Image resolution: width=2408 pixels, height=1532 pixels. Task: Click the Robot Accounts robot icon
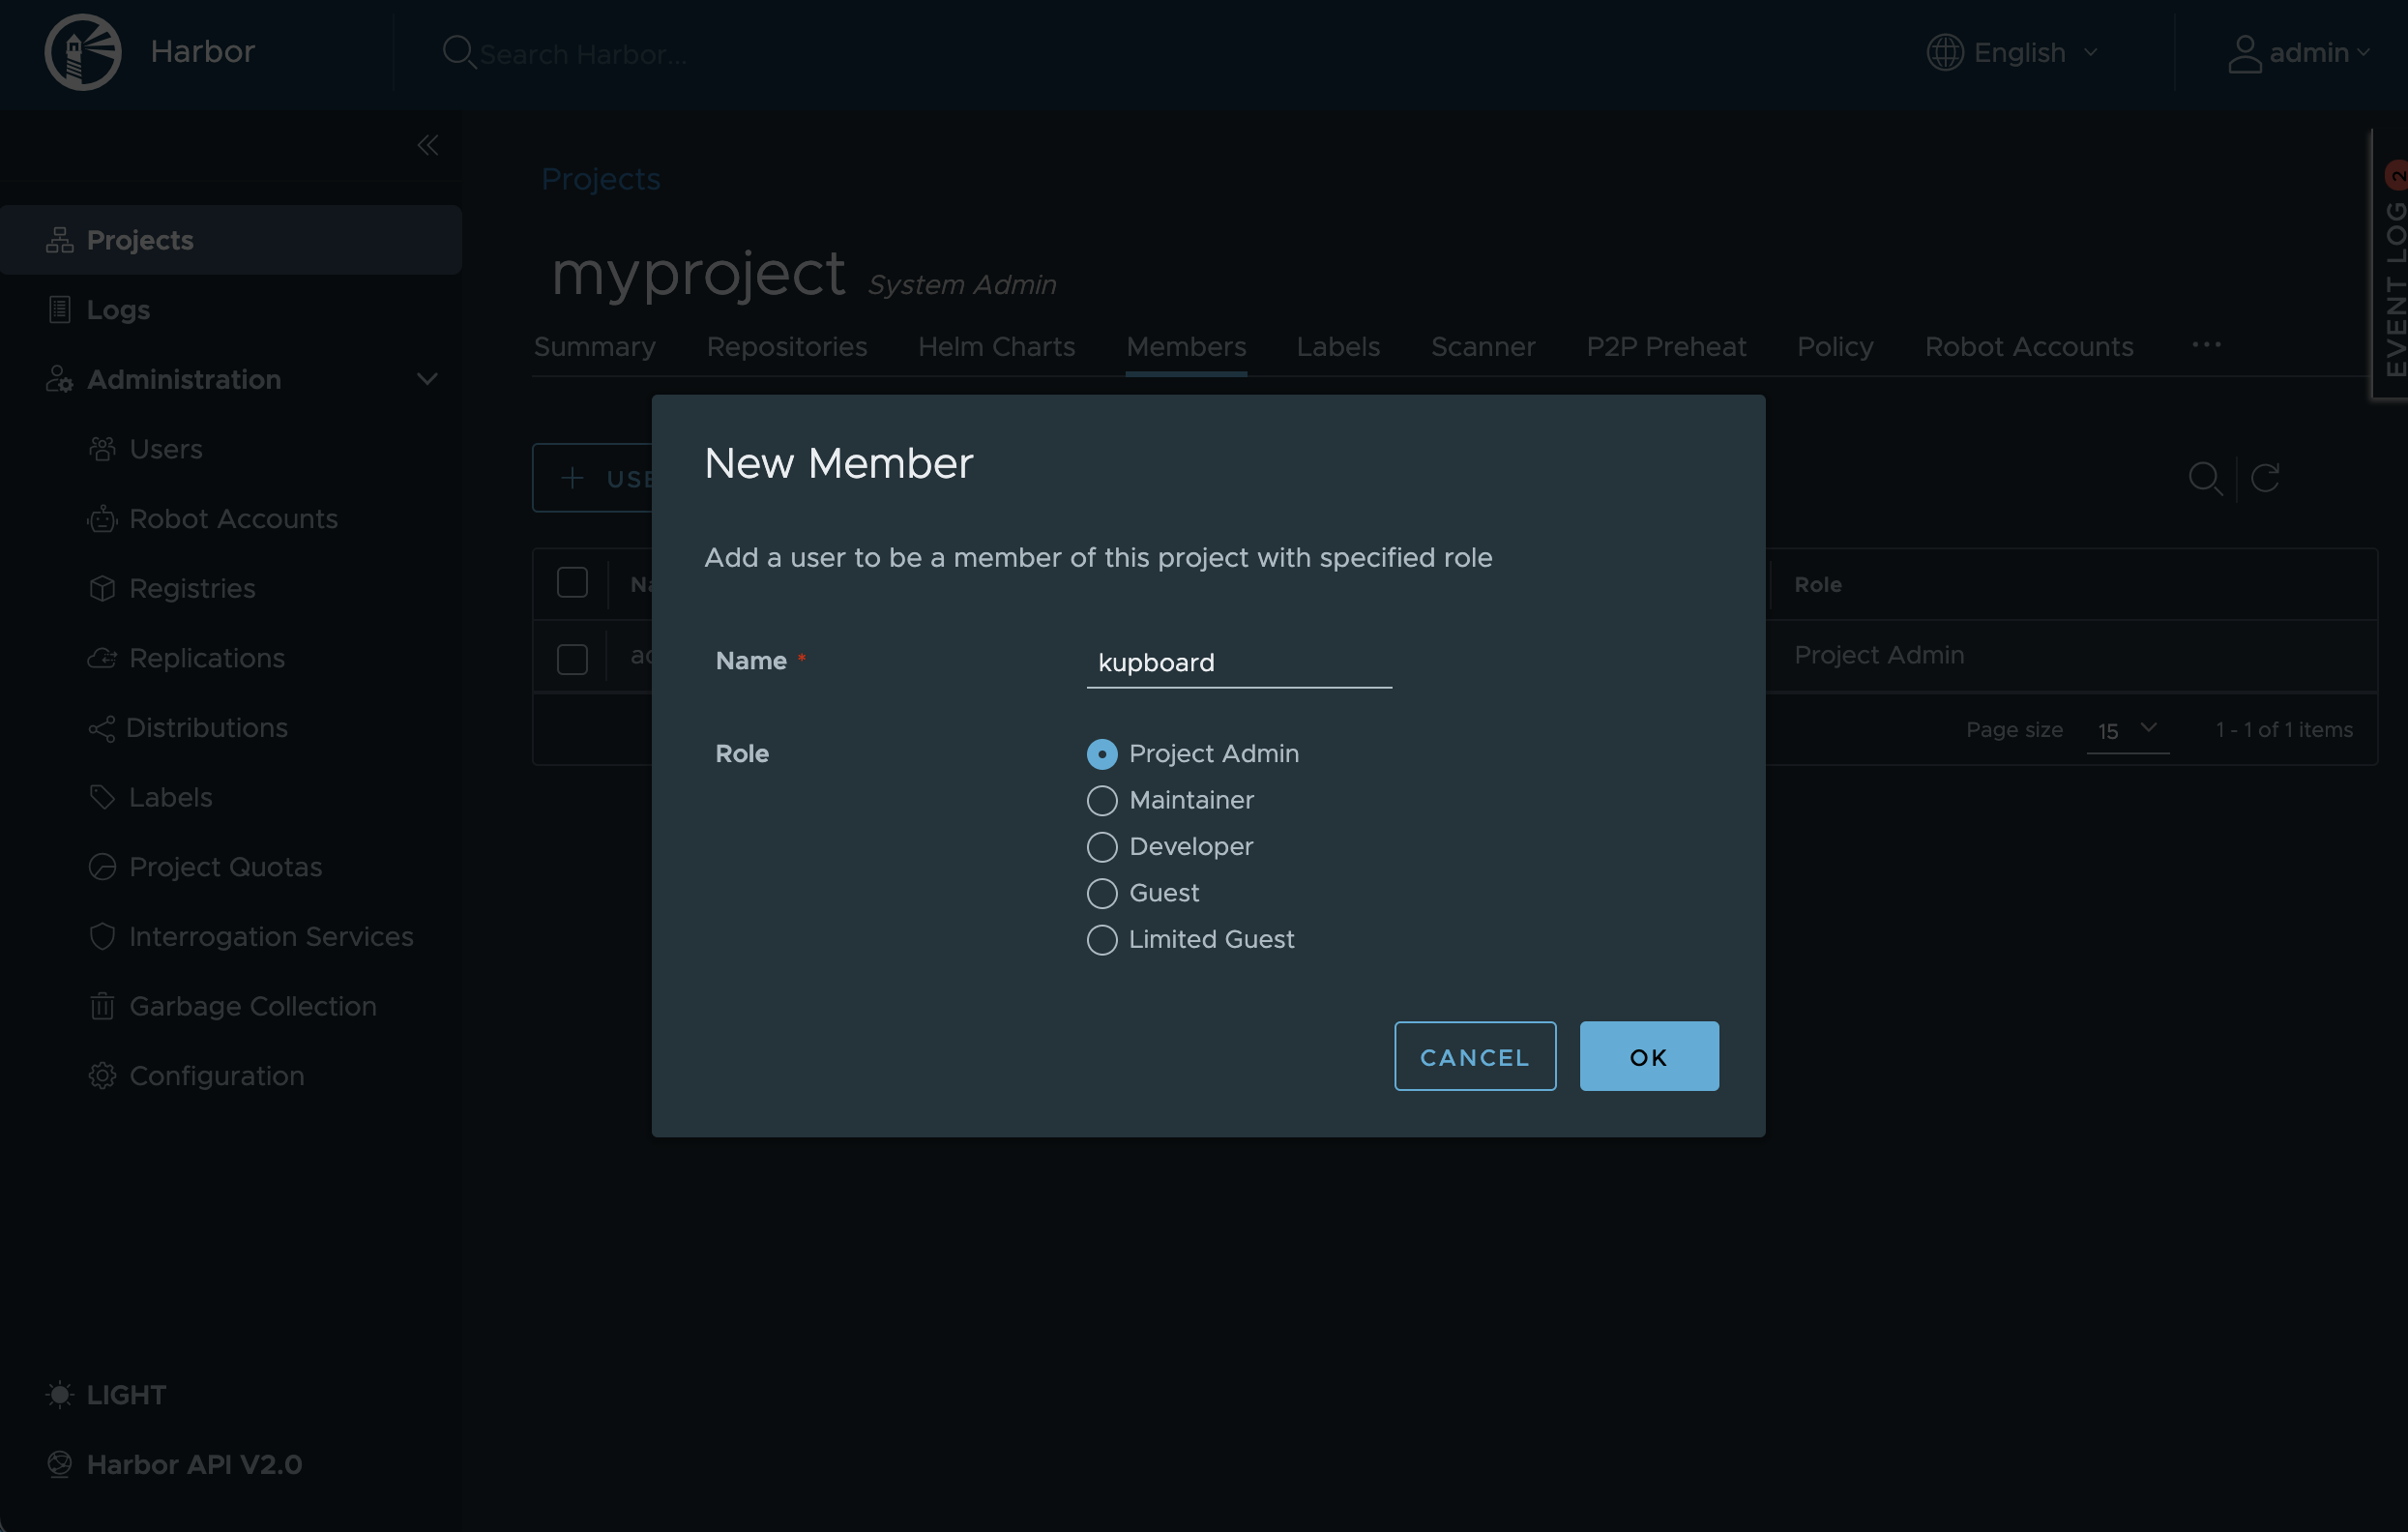(102, 519)
